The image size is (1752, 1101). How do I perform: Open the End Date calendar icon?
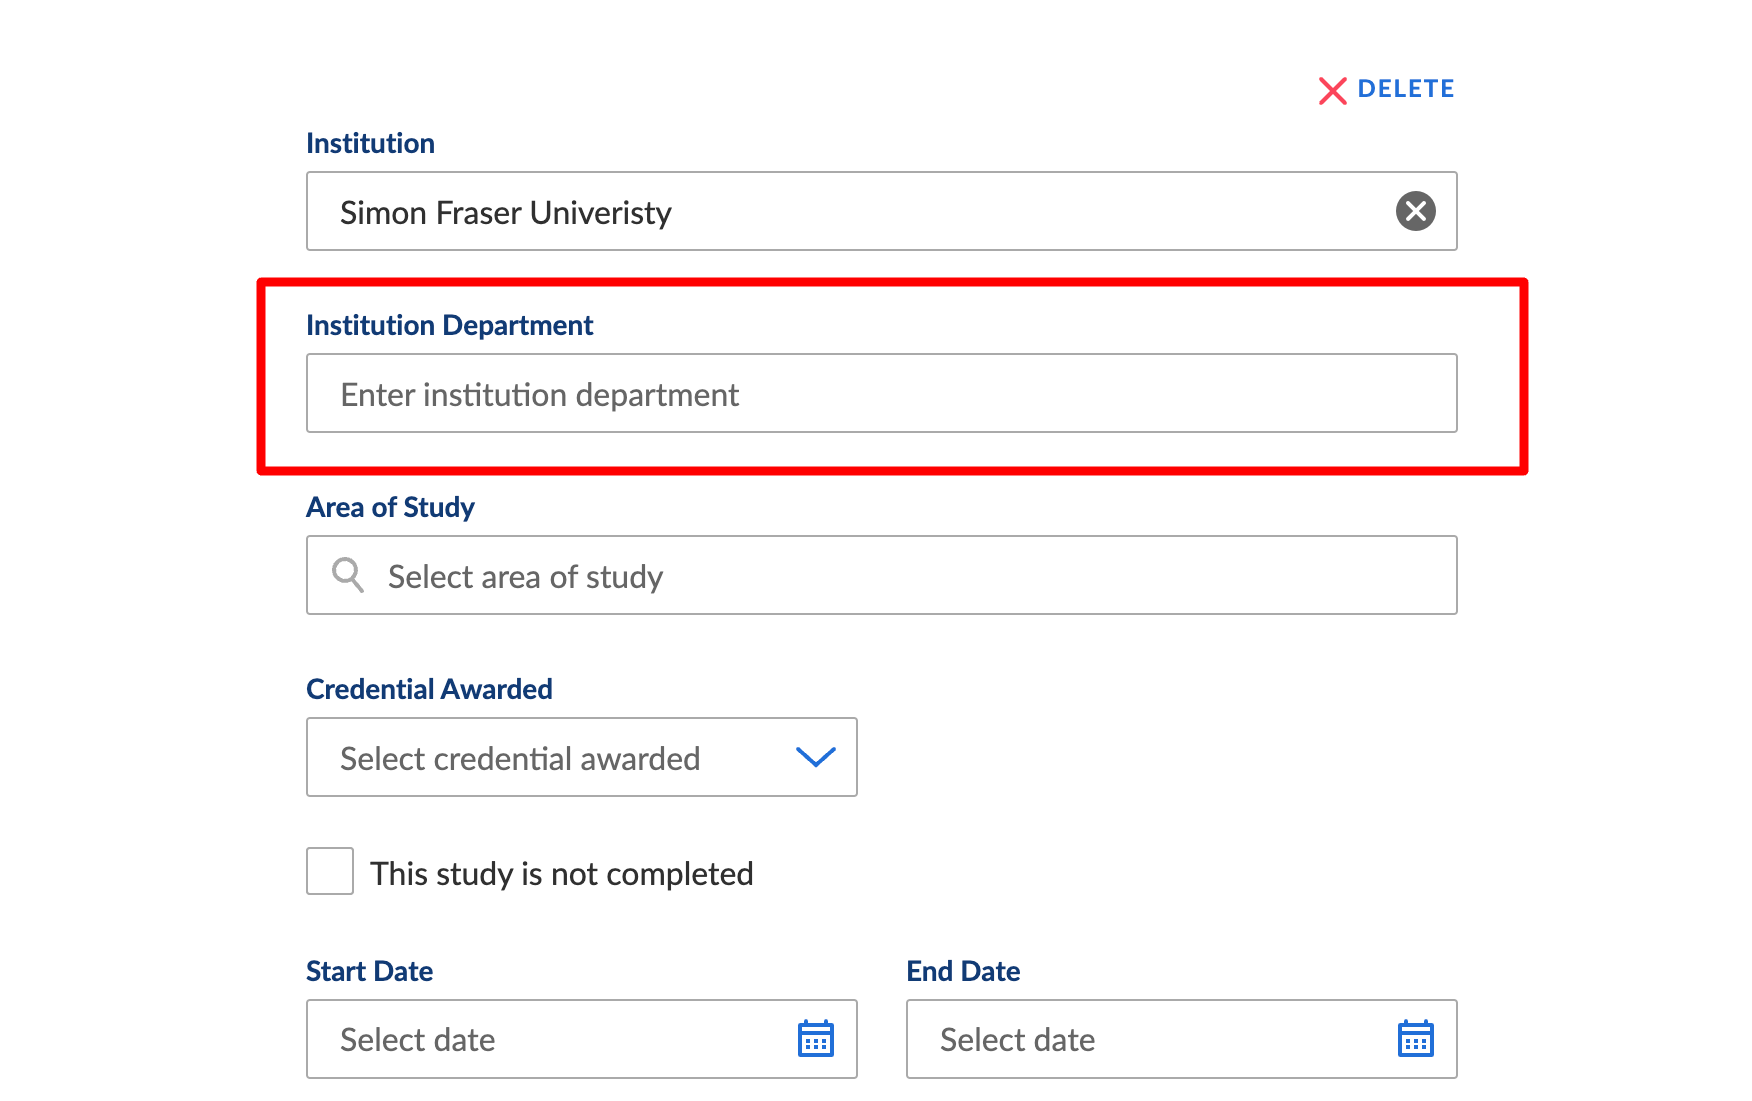tap(1415, 1039)
